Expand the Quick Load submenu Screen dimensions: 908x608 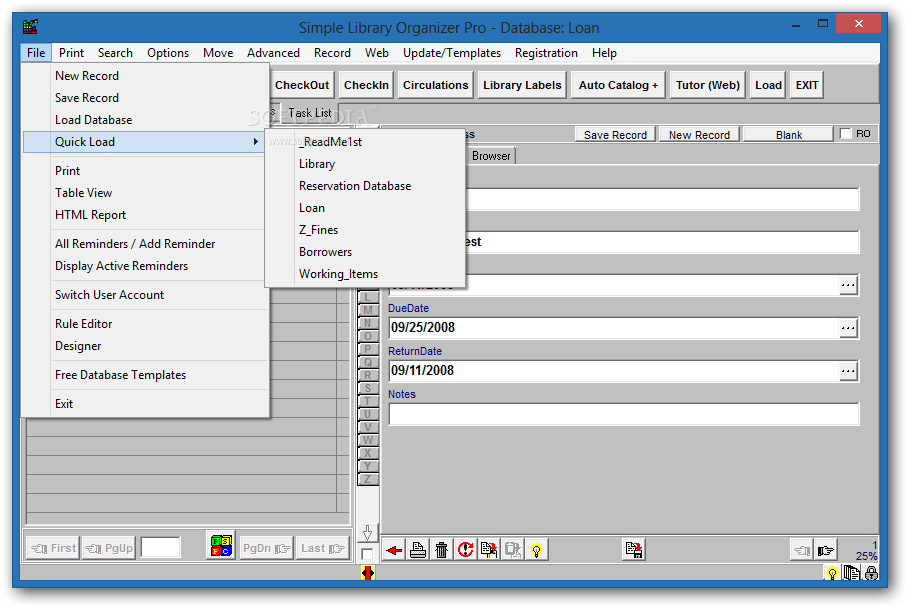click(144, 142)
